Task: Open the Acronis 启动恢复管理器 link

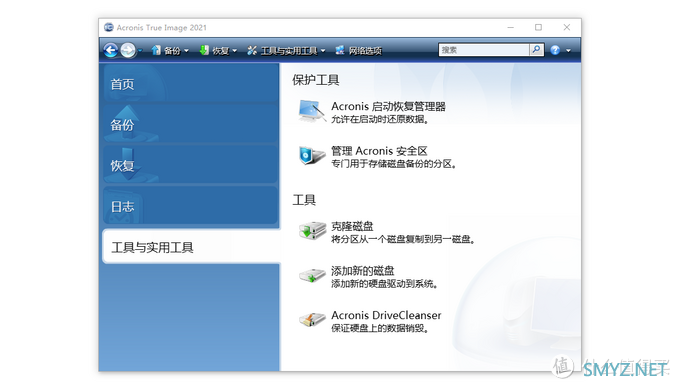Action: 388,107
